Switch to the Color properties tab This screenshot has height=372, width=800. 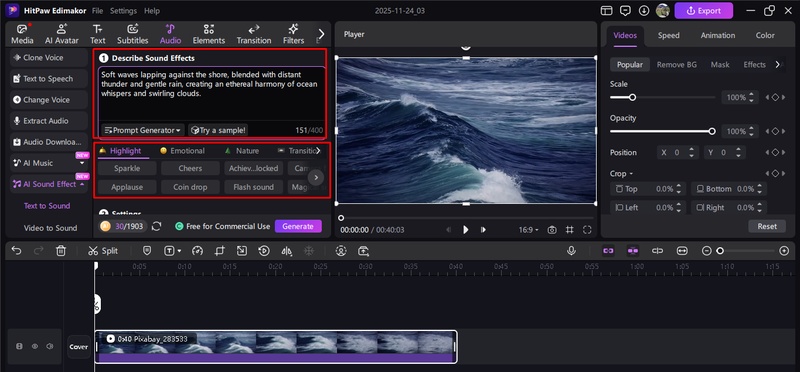[x=765, y=35]
